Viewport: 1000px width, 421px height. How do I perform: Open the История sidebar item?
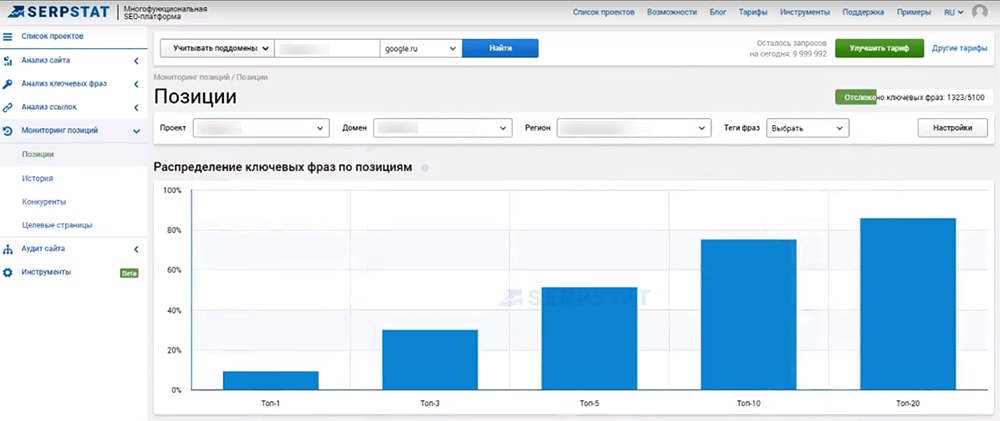pos(37,178)
